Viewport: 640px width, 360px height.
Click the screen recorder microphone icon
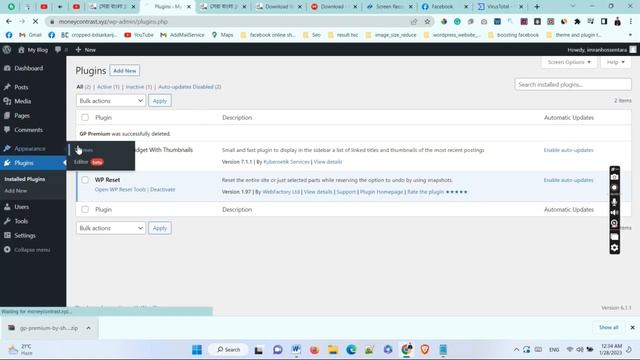point(614,201)
